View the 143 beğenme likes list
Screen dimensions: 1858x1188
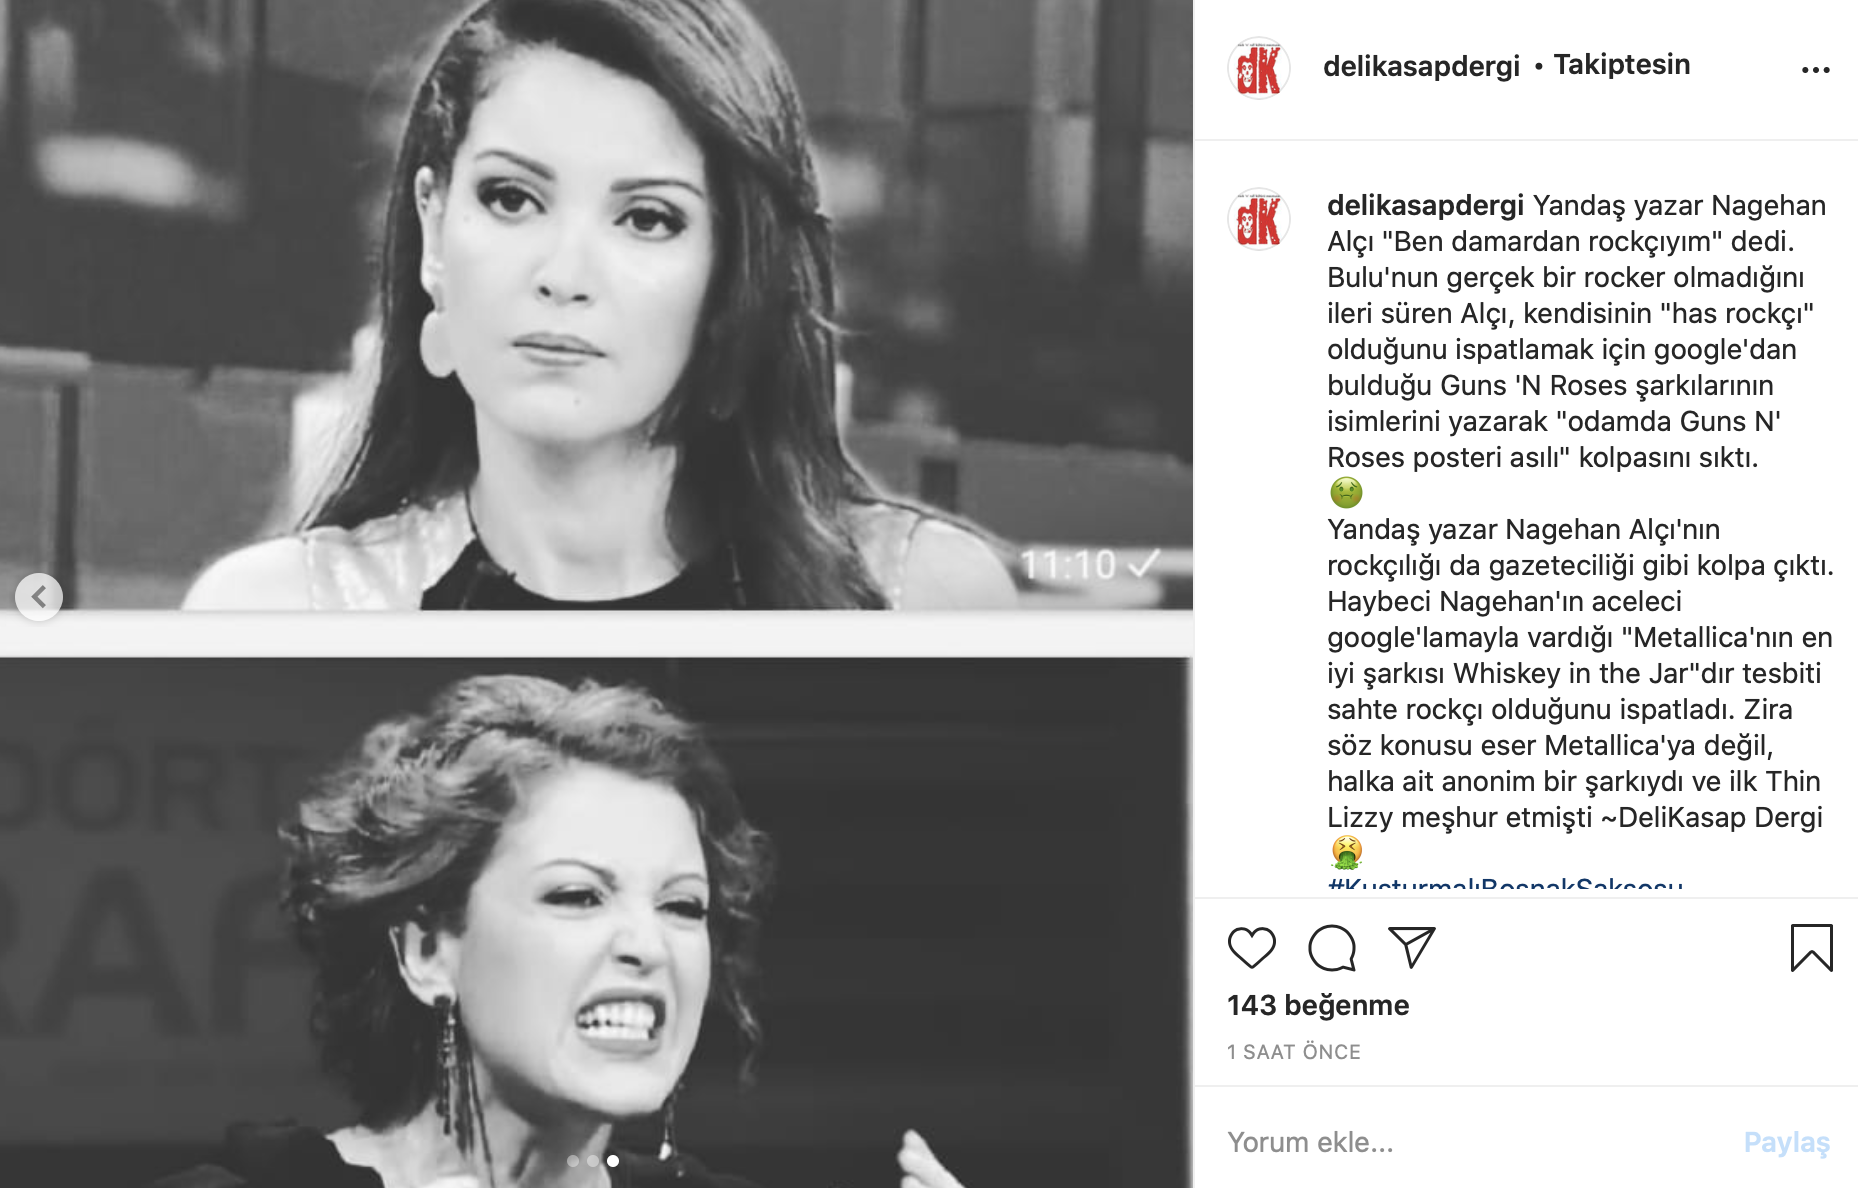point(1318,1005)
